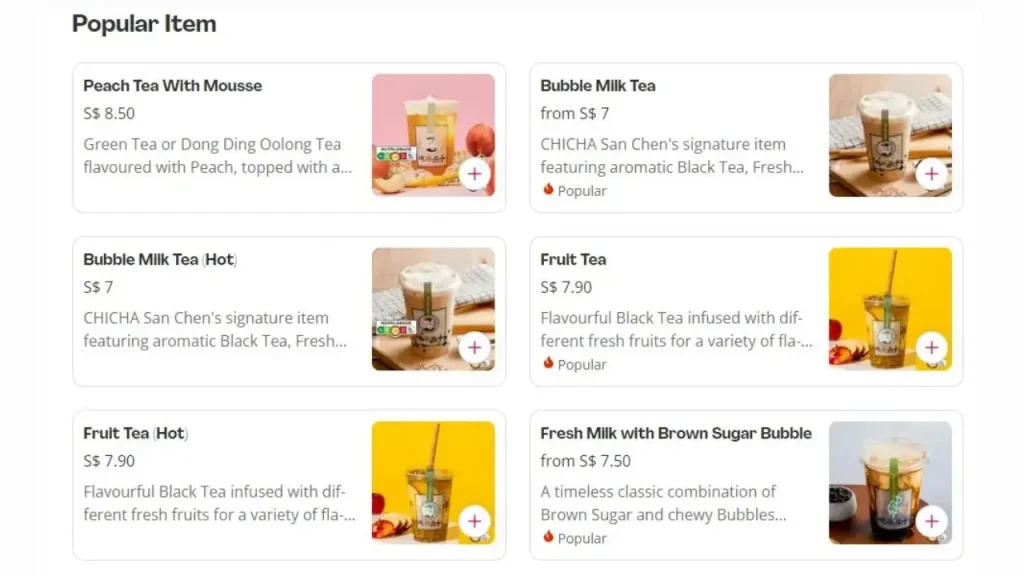Click the Fruit Tea (Hot) description text
This screenshot has height=576, width=1024.
click(219, 503)
